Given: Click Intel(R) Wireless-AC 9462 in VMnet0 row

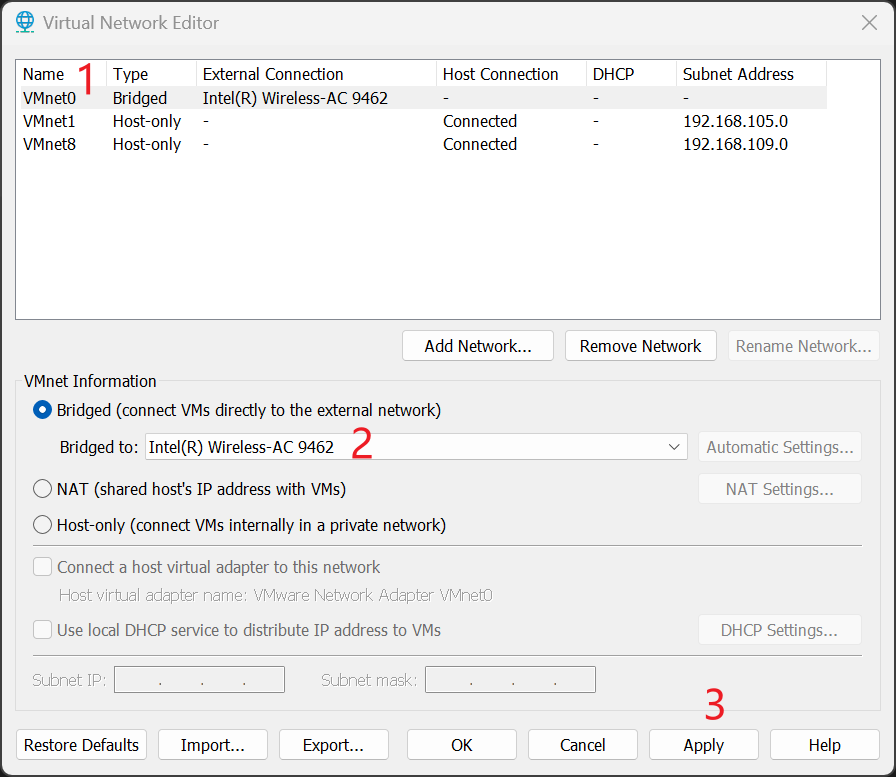Looking at the screenshot, I should click(295, 98).
